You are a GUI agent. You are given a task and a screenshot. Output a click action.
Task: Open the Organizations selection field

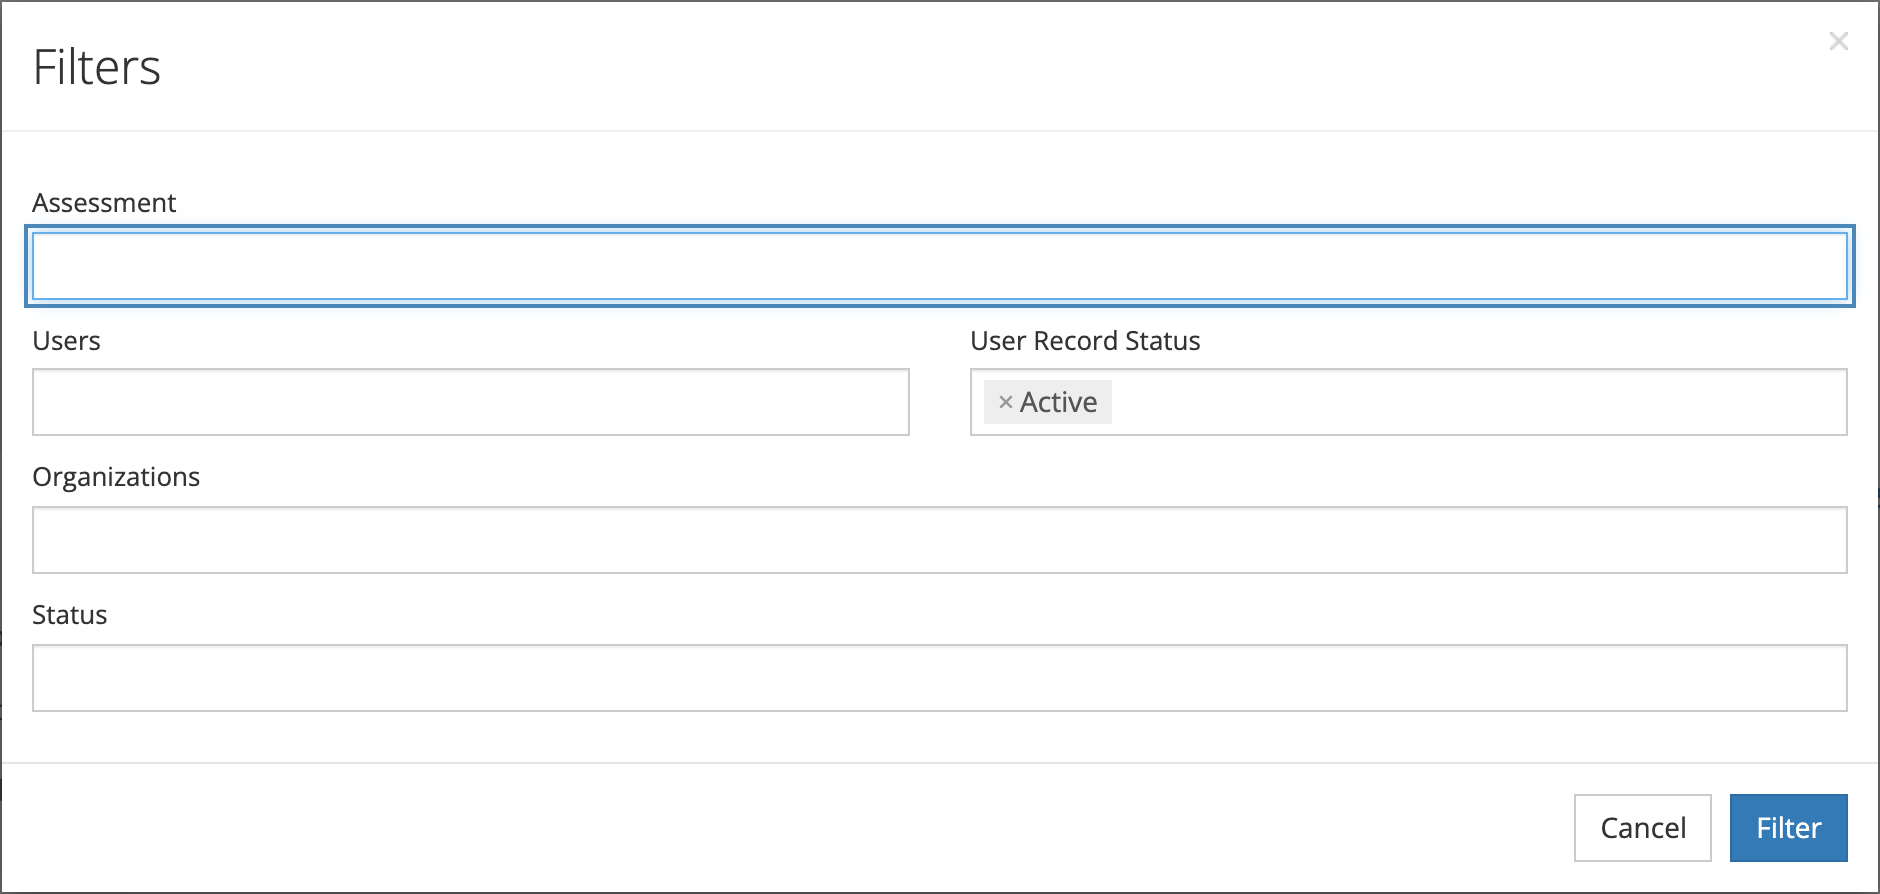pos(940,540)
